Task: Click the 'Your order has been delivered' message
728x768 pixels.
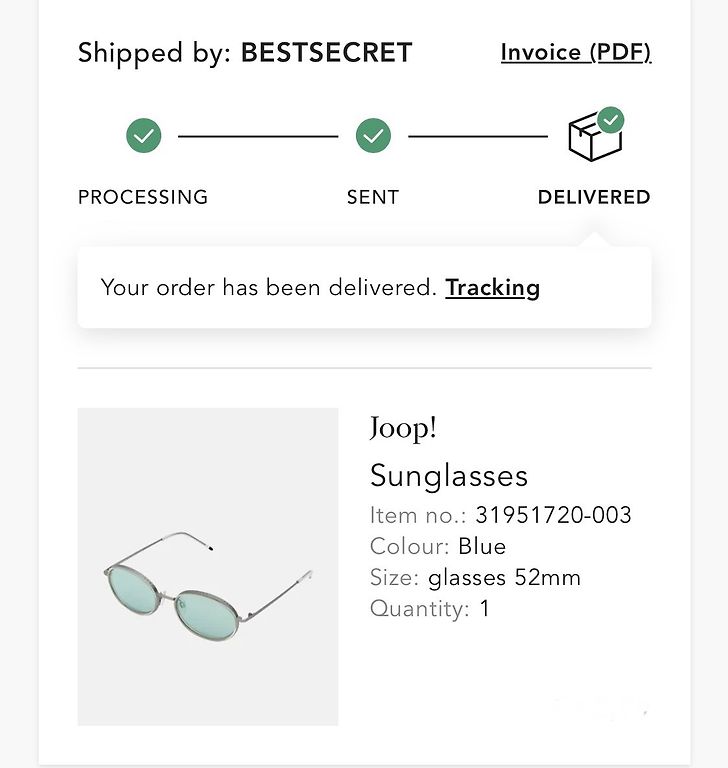Action: pyautogui.click(x=268, y=288)
